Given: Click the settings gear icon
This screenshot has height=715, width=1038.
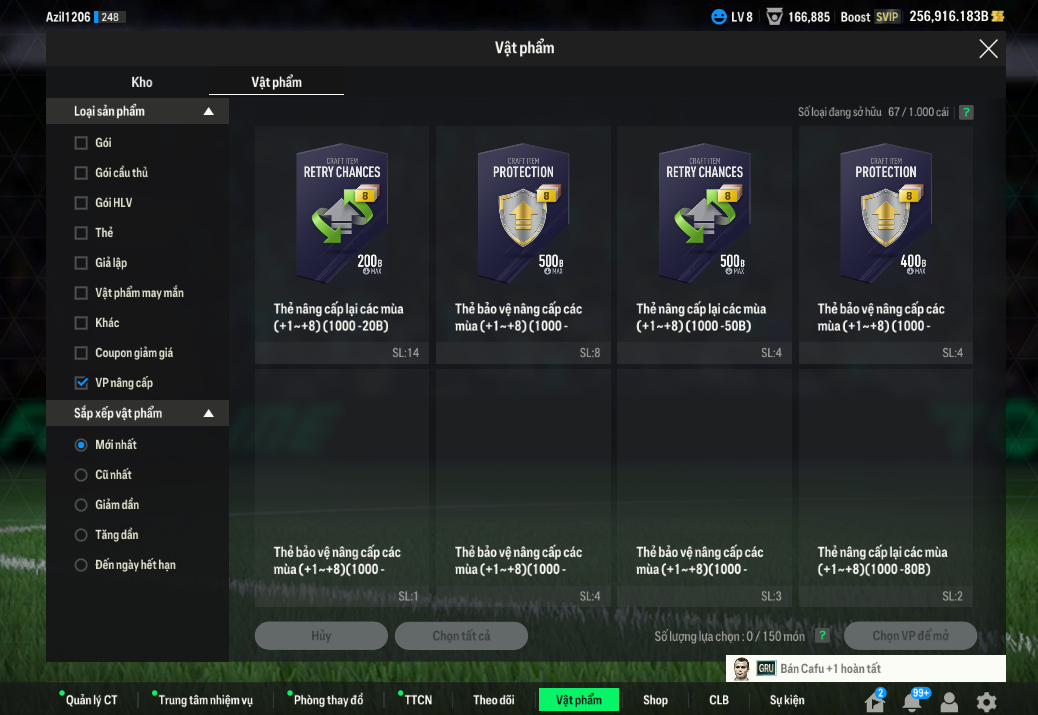Looking at the screenshot, I should click(x=986, y=702).
